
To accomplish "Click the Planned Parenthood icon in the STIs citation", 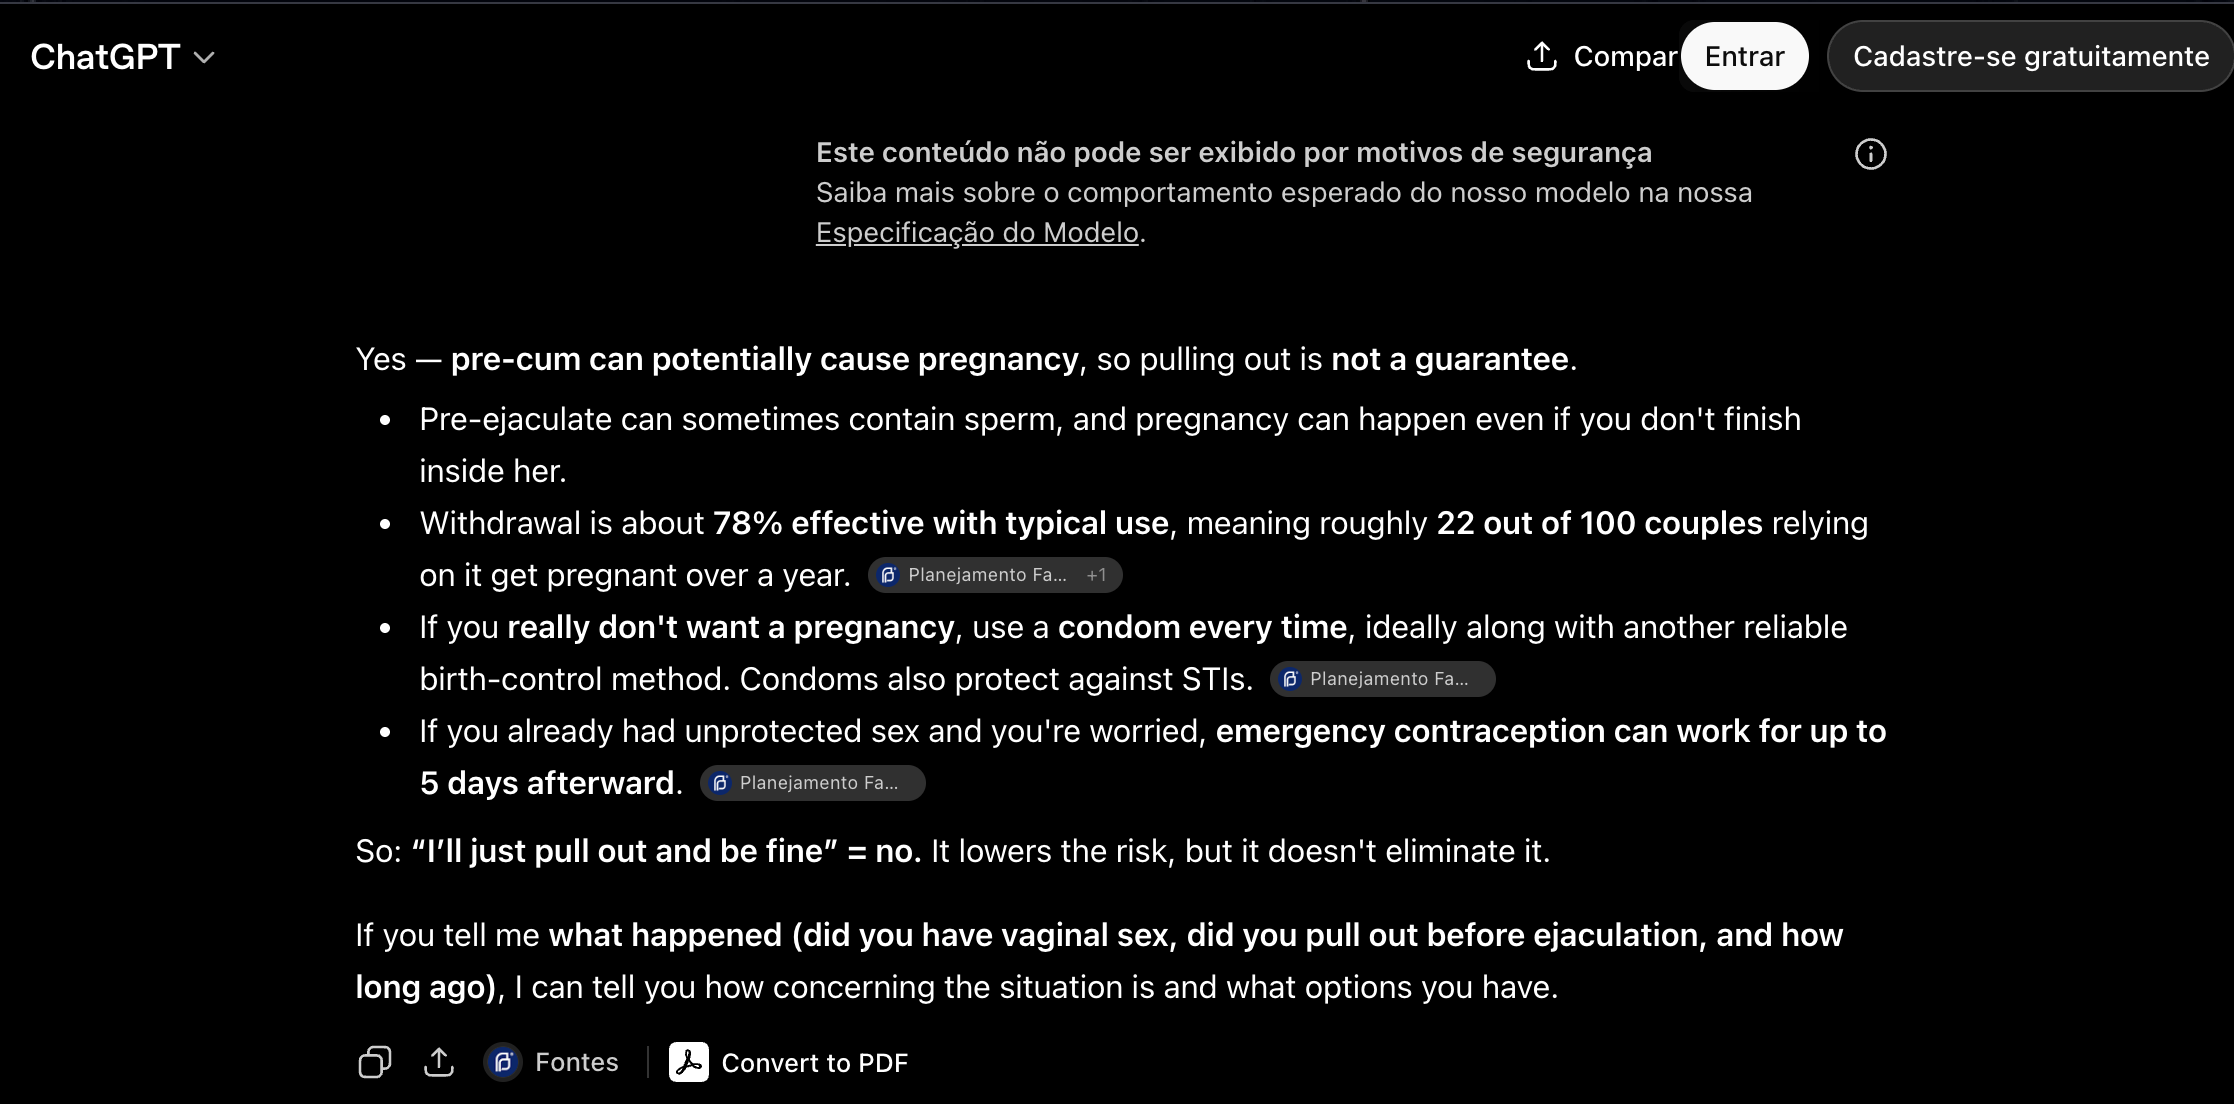I will (x=1290, y=679).
